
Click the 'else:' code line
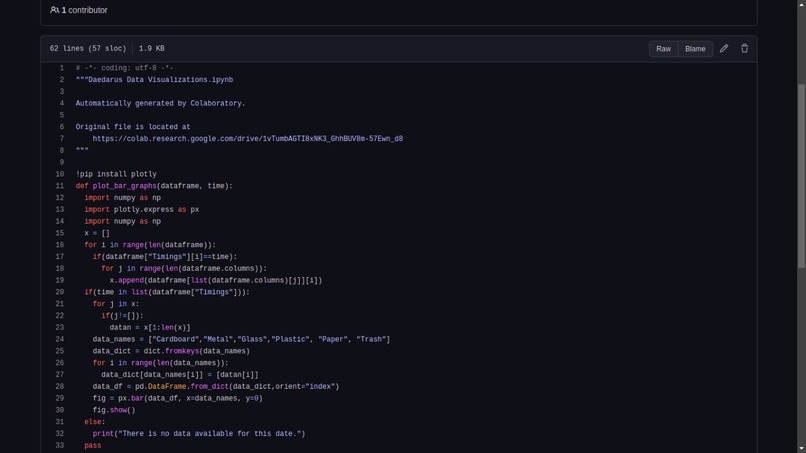[95, 422]
